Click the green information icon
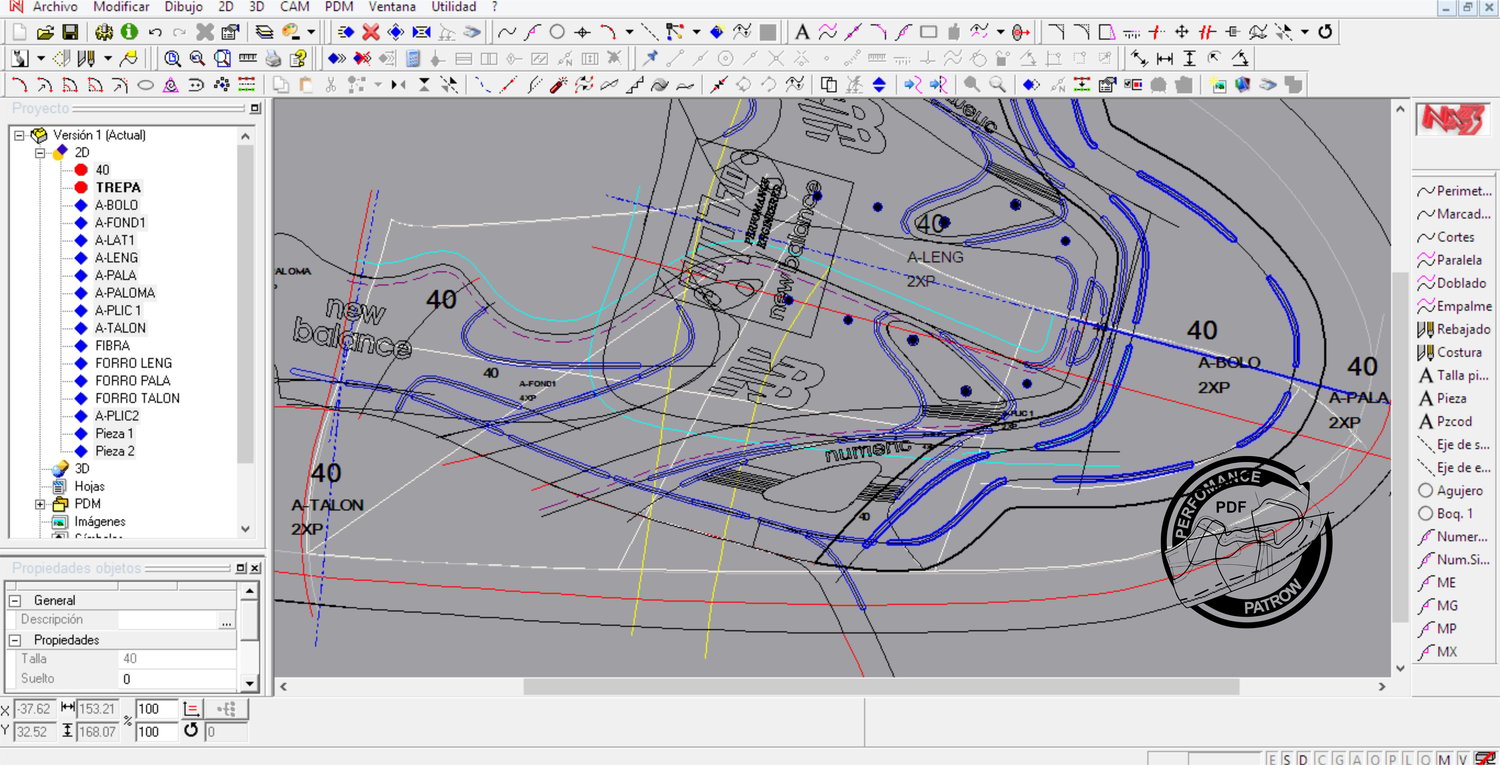This screenshot has height=765, width=1500. click(x=129, y=32)
